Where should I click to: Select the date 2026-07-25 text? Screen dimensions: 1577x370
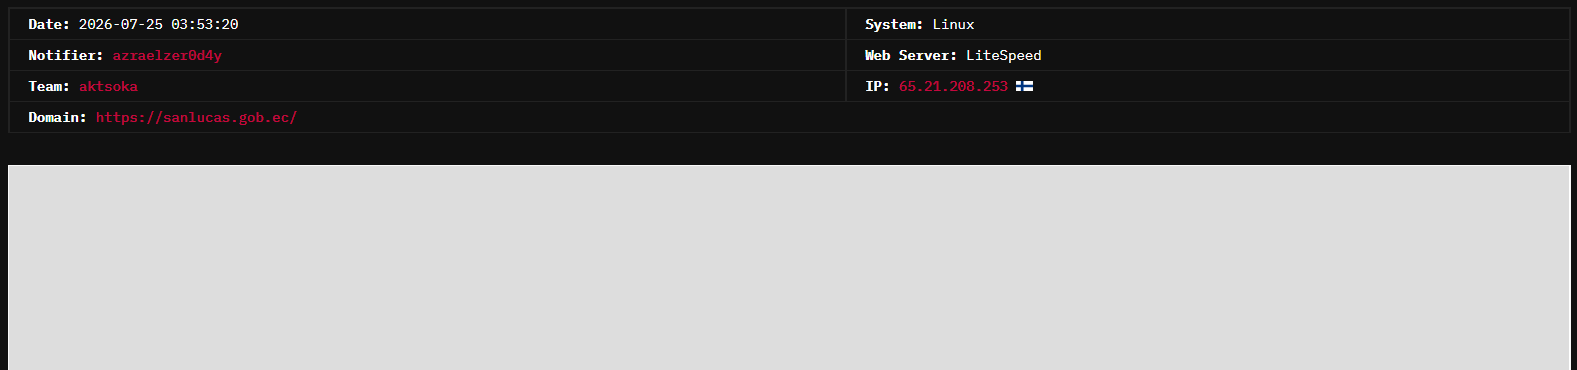click(120, 25)
